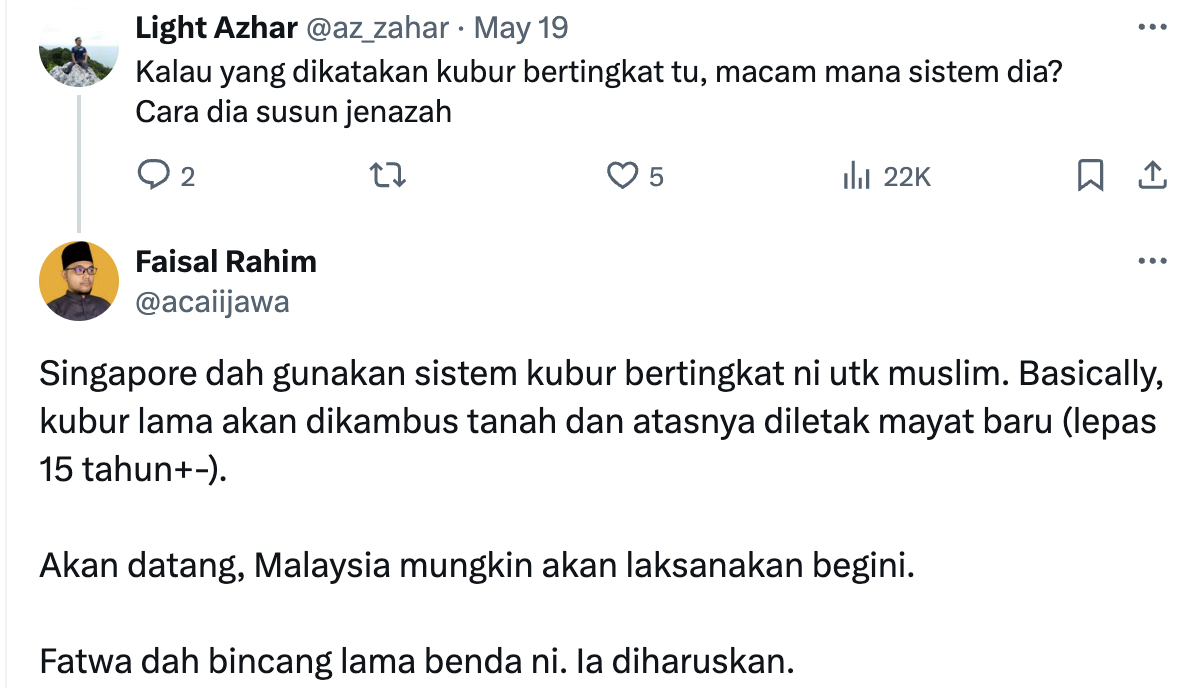This screenshot has width=1200, height=688.
Task: Click the Light Azhar display name
Action: click(216, 28)
